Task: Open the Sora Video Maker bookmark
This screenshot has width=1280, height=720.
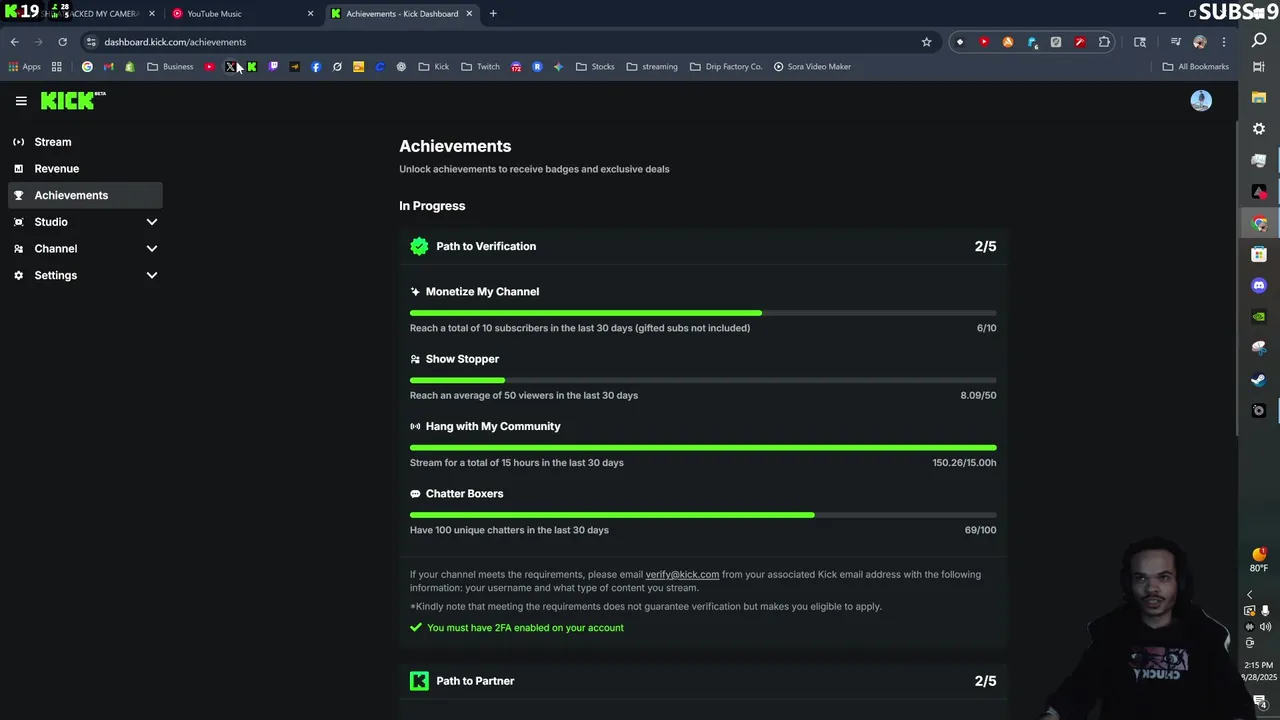Action: pos(812,67)
